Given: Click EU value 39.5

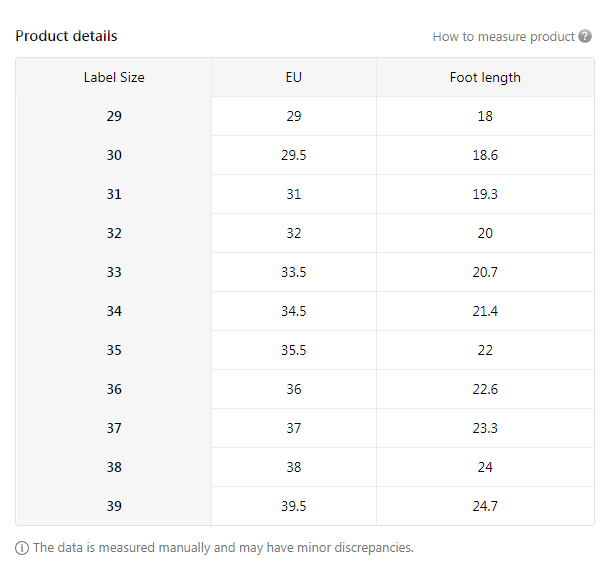Looking at the screenshot, I should (x=293, y=506).
